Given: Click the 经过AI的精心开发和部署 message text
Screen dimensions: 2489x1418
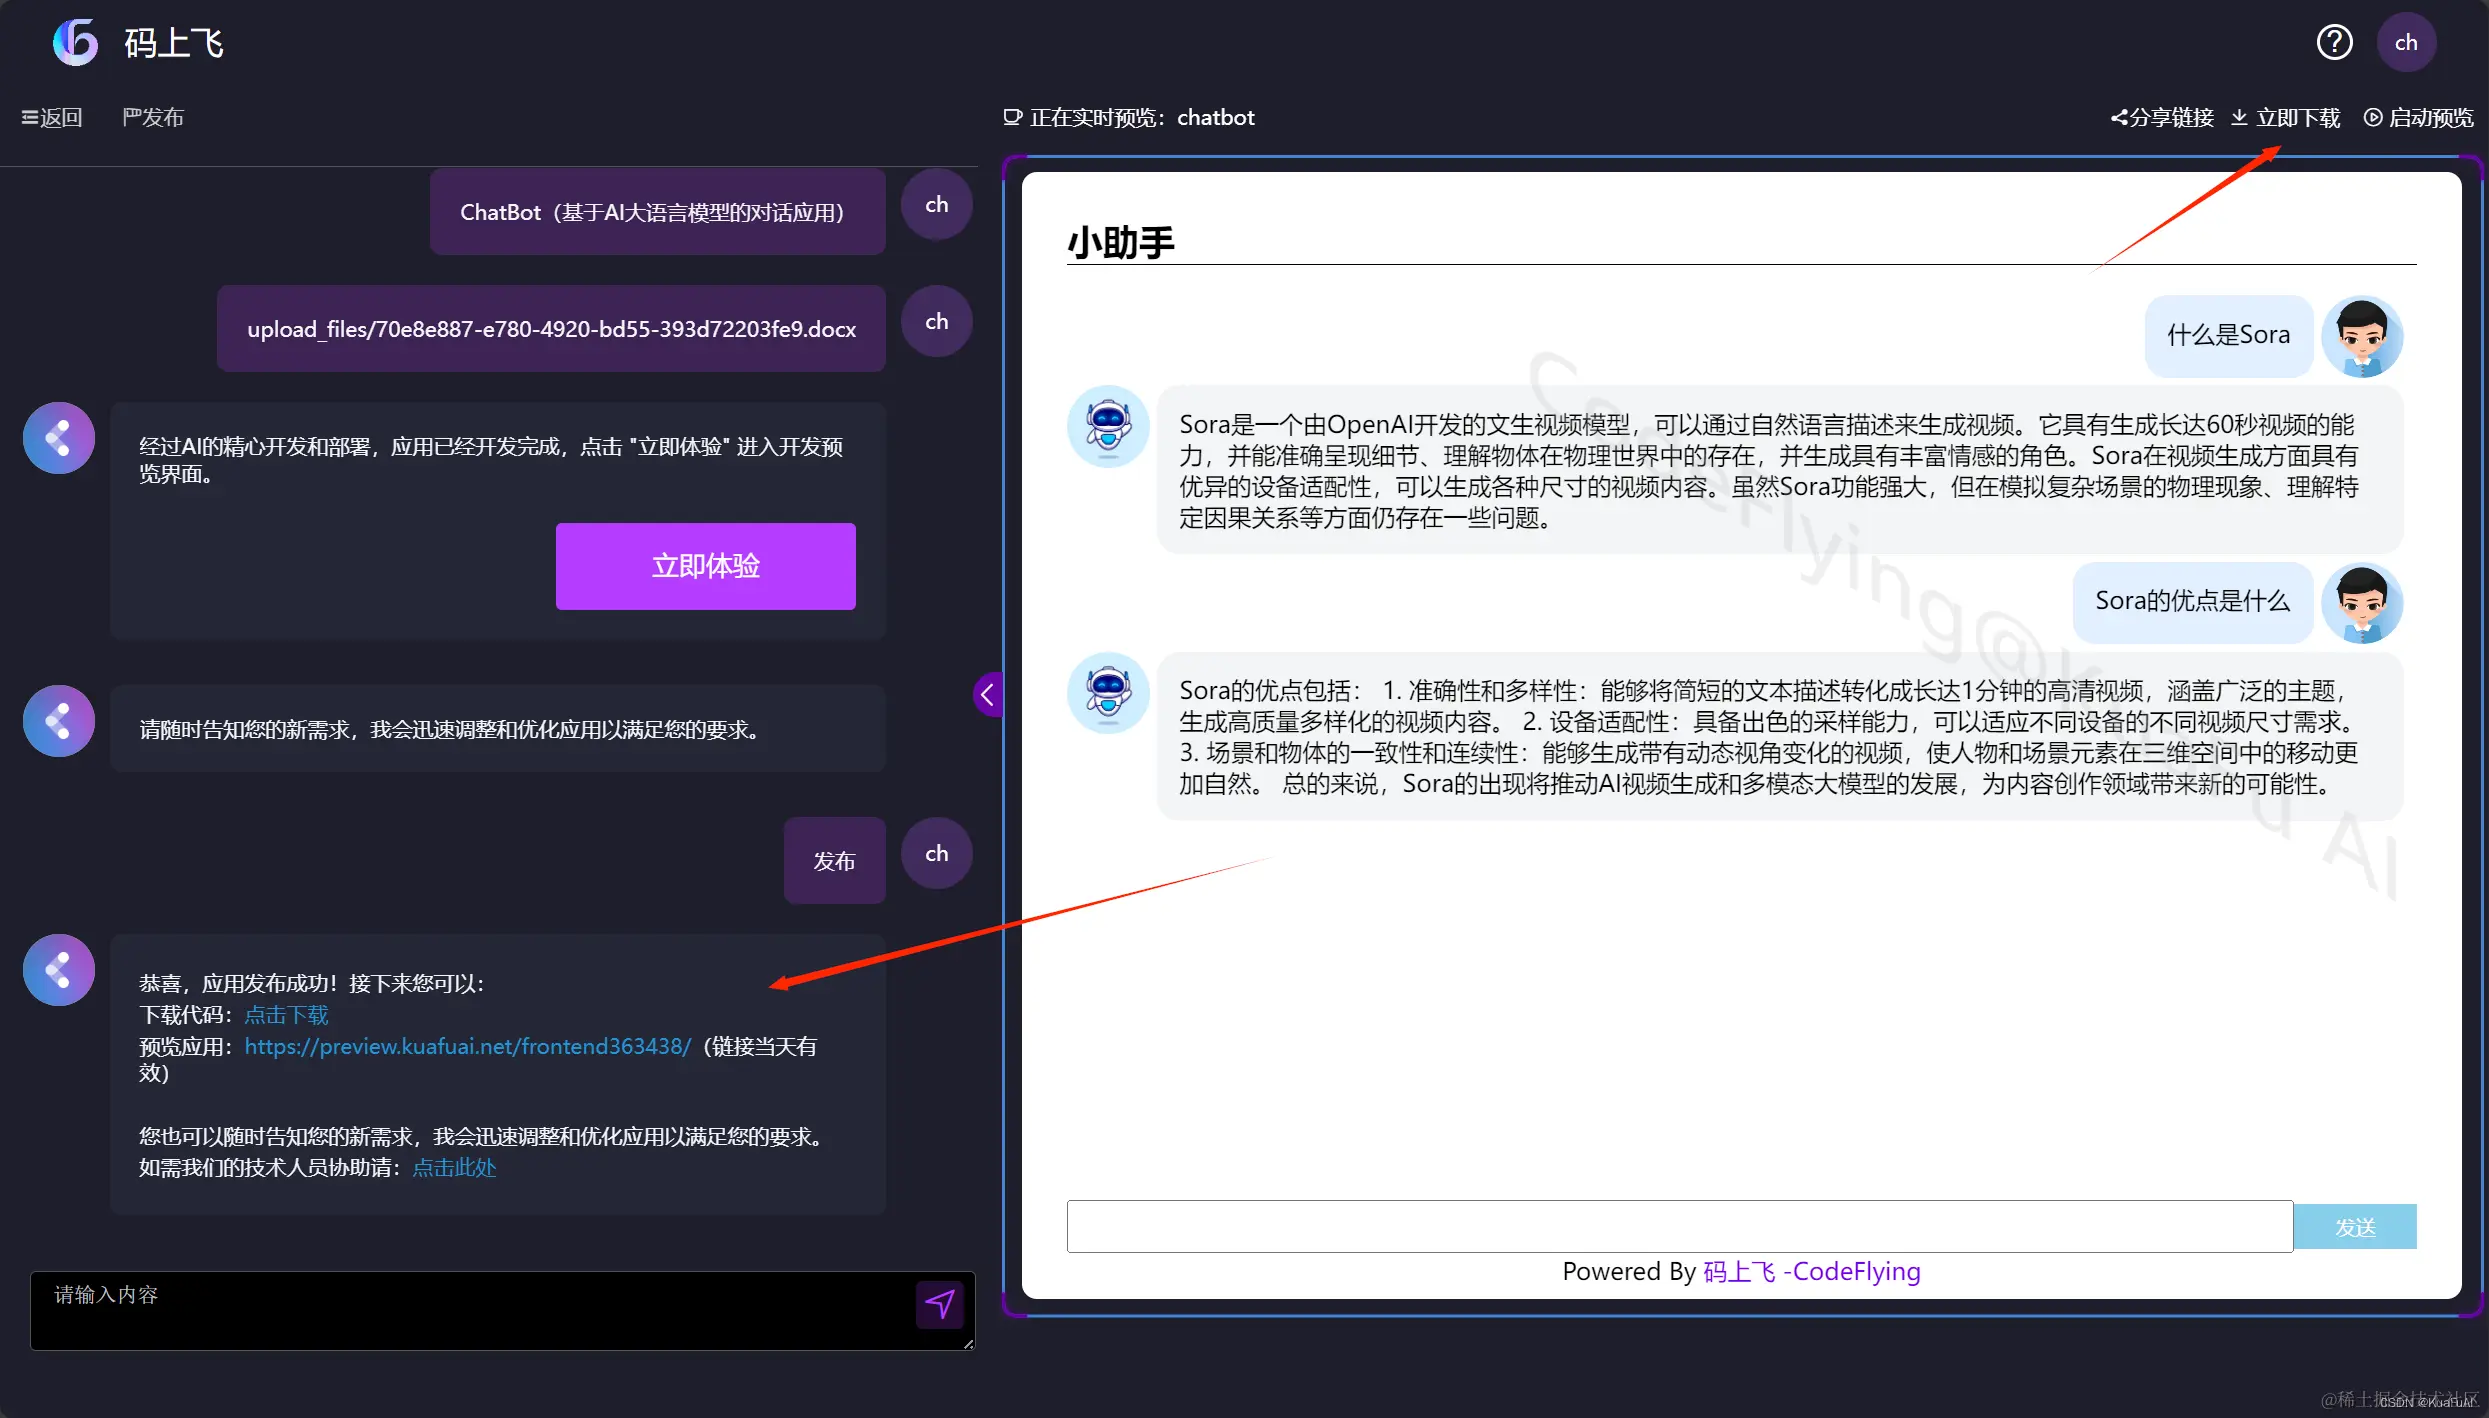Looking at the screenshot, I should coord(491,460).
